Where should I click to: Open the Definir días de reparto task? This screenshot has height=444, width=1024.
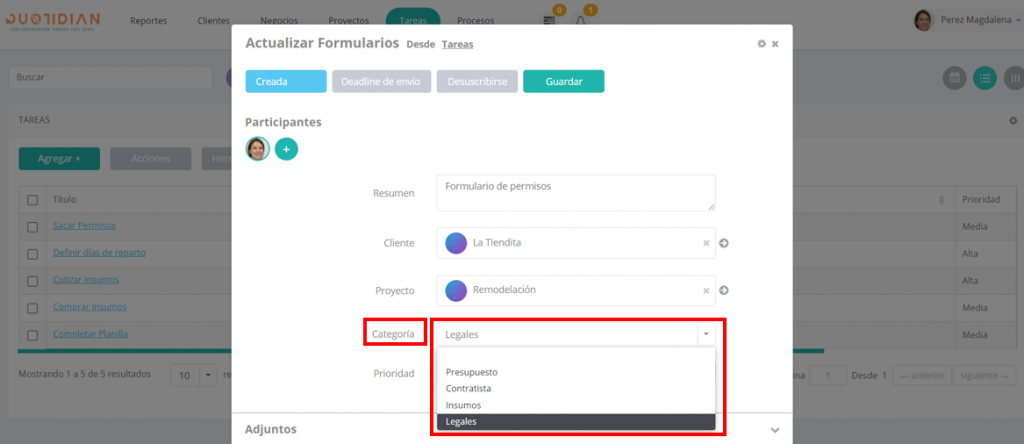pos(99,253)
